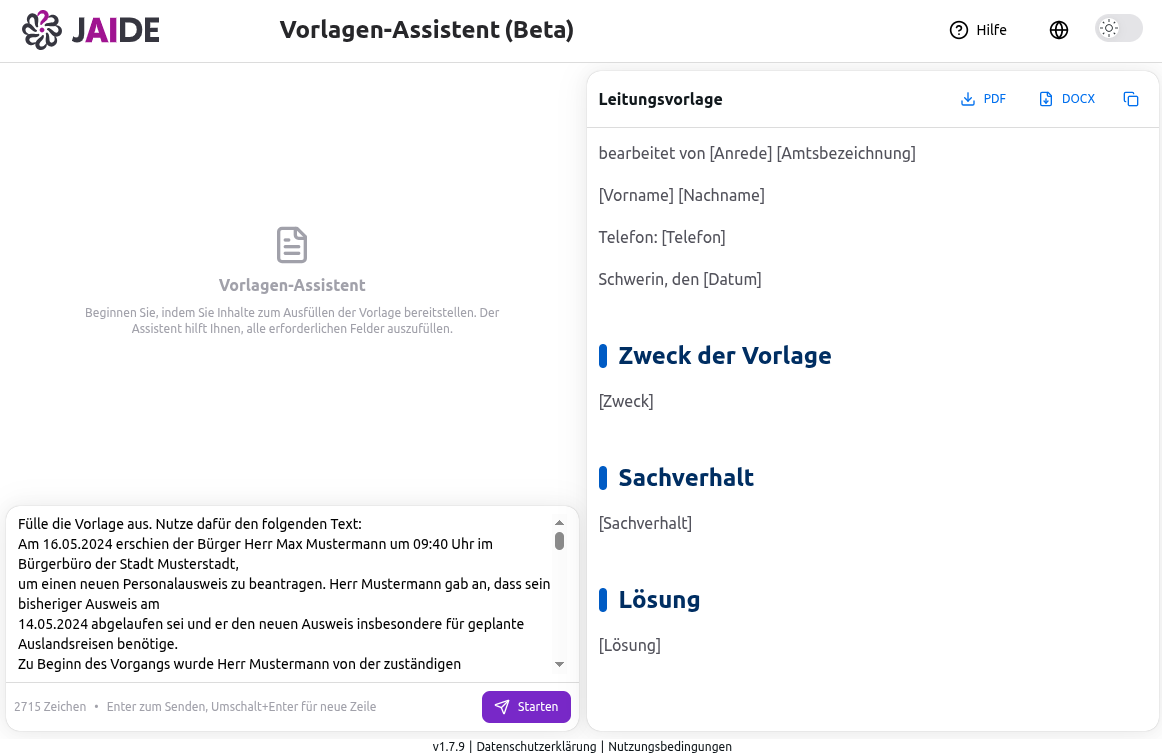
Task: Open the language selector globe icon
Action: (1059, 29)
